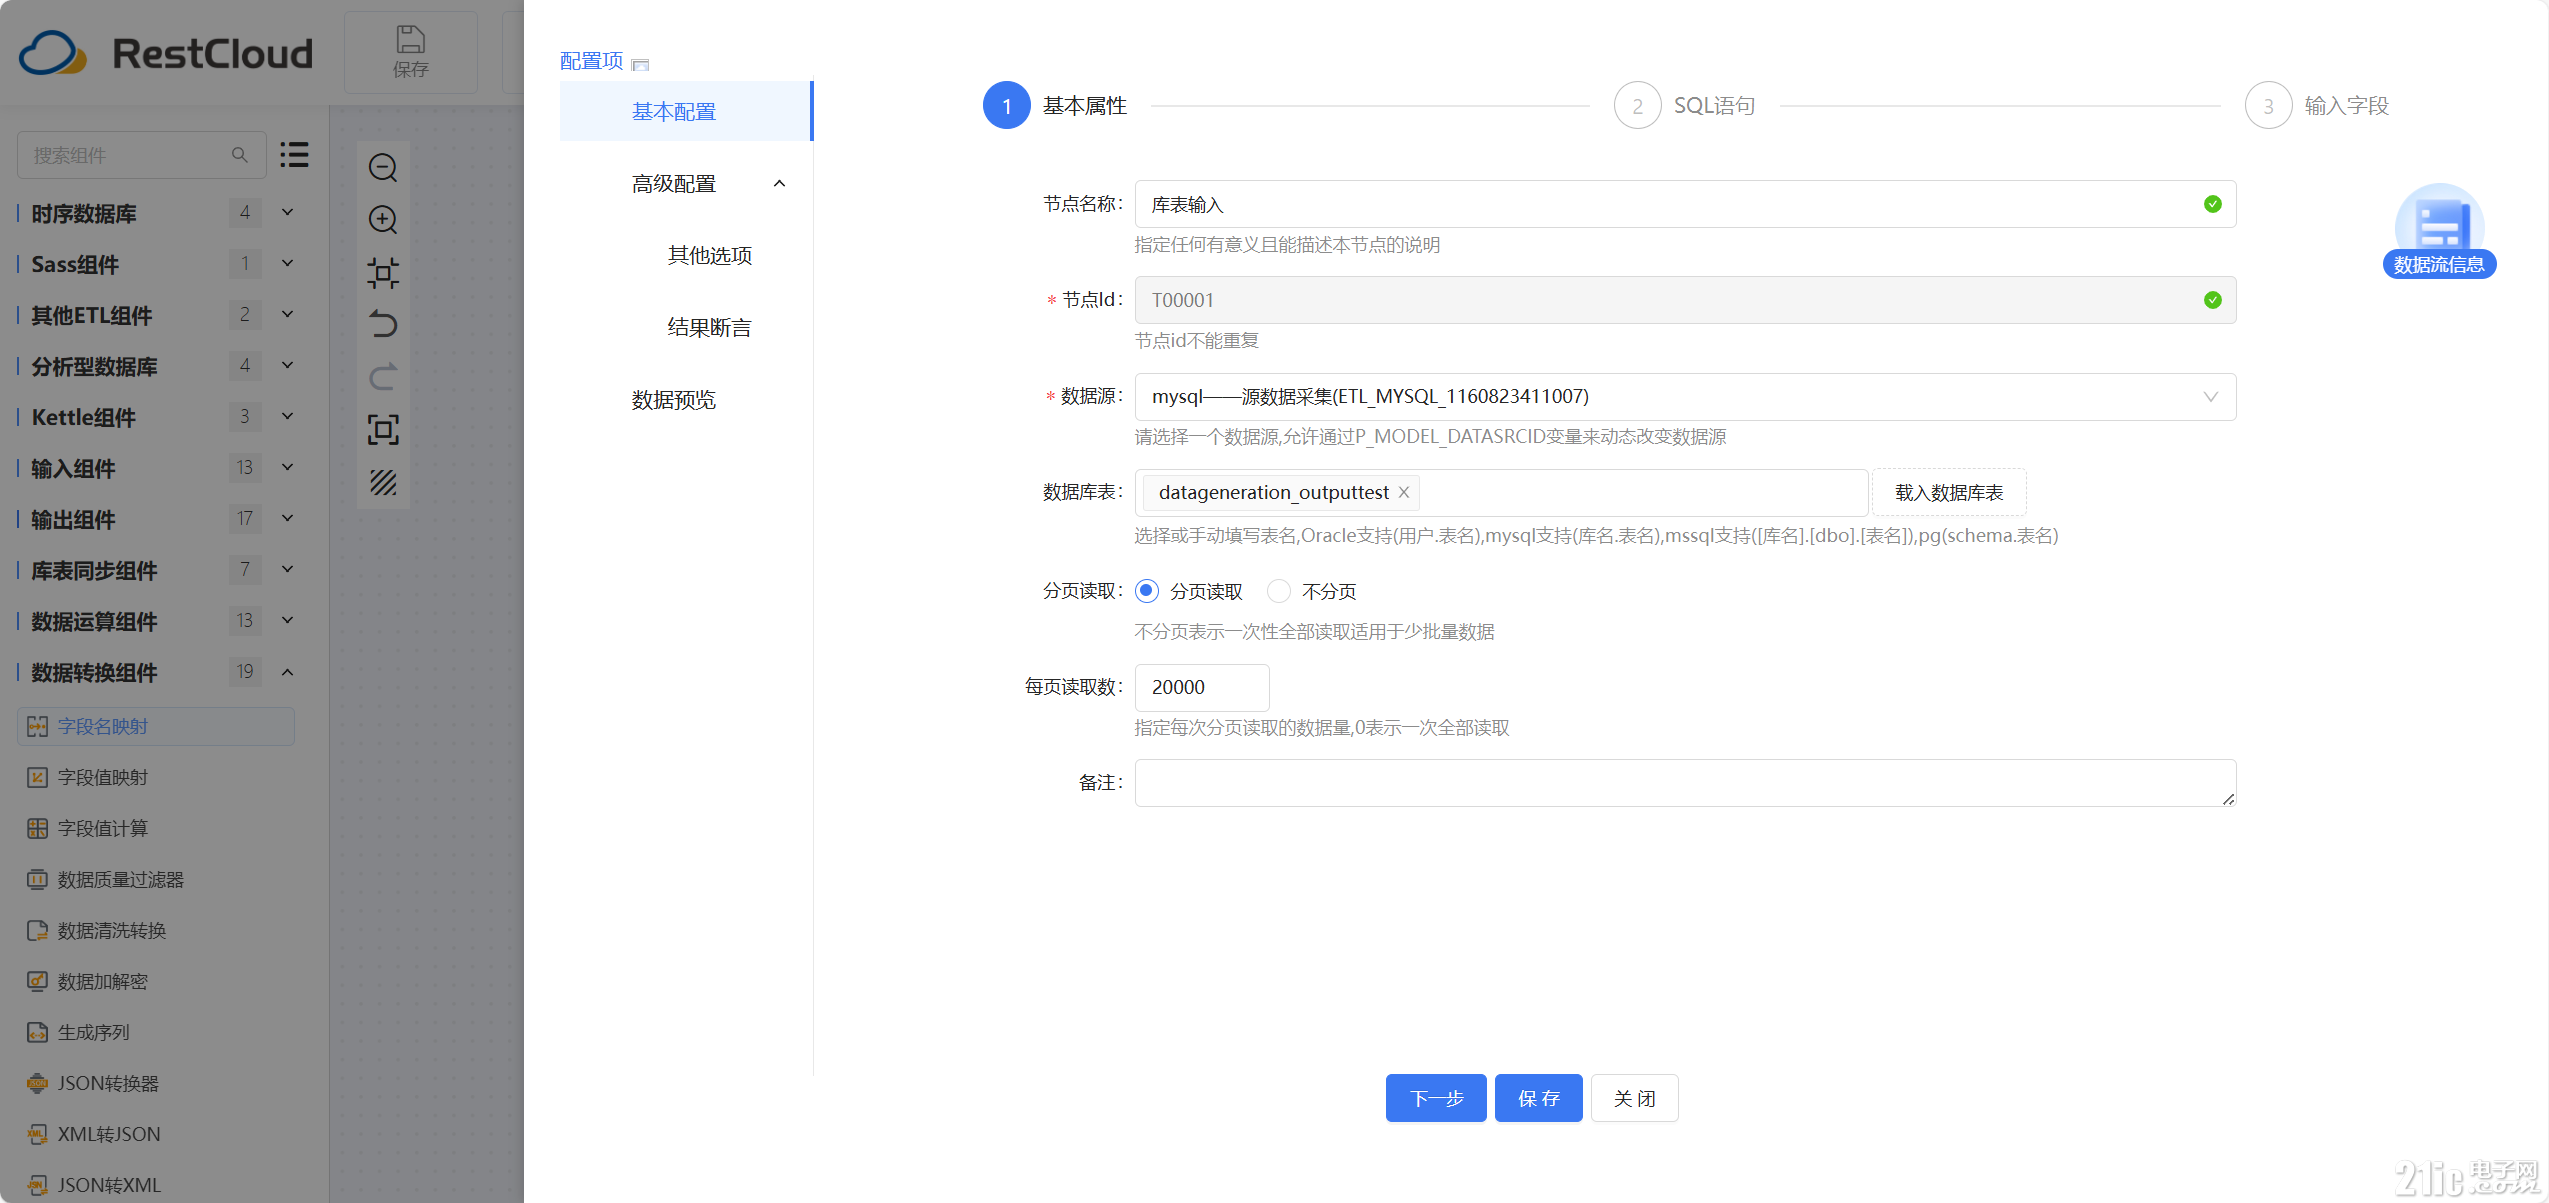Remove the datageneration_outputtest table tag
The width and height of the screenshot is (2549, 1203).
[1404, 492]
